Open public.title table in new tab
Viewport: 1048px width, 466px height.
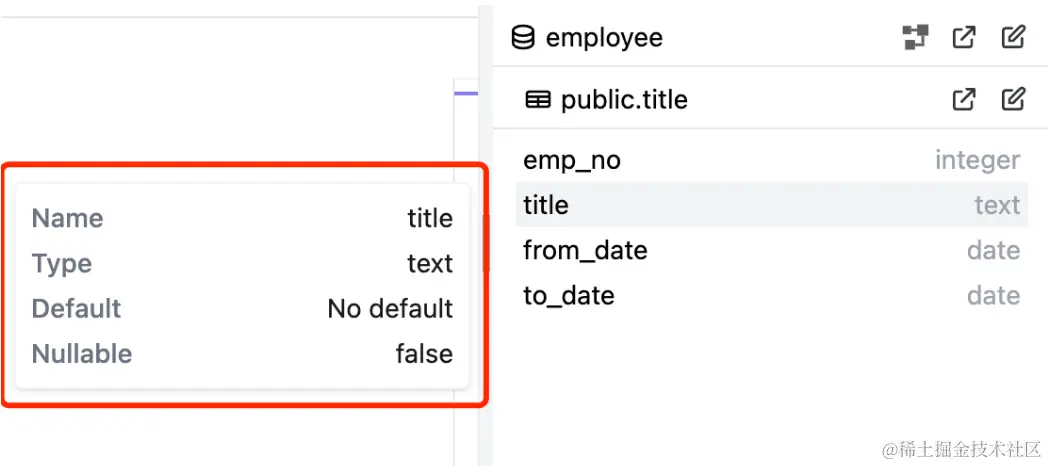[964, 100]
